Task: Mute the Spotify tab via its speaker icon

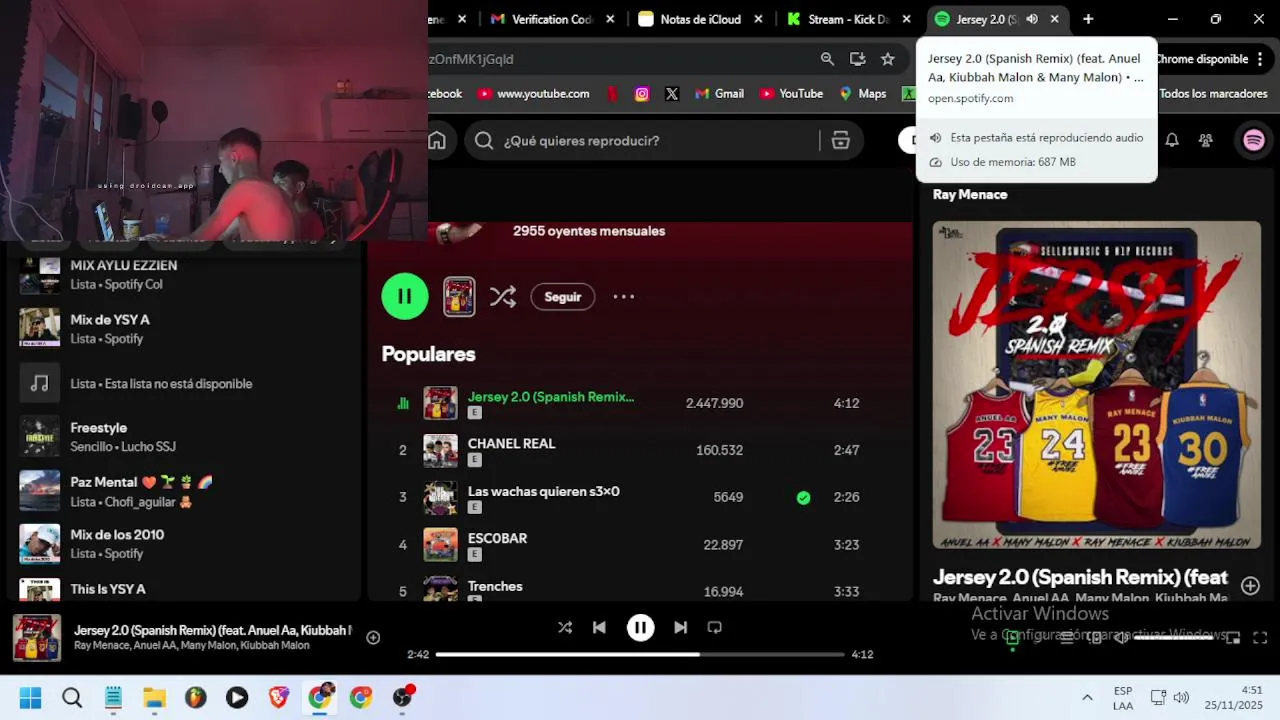Action: 1032,19
